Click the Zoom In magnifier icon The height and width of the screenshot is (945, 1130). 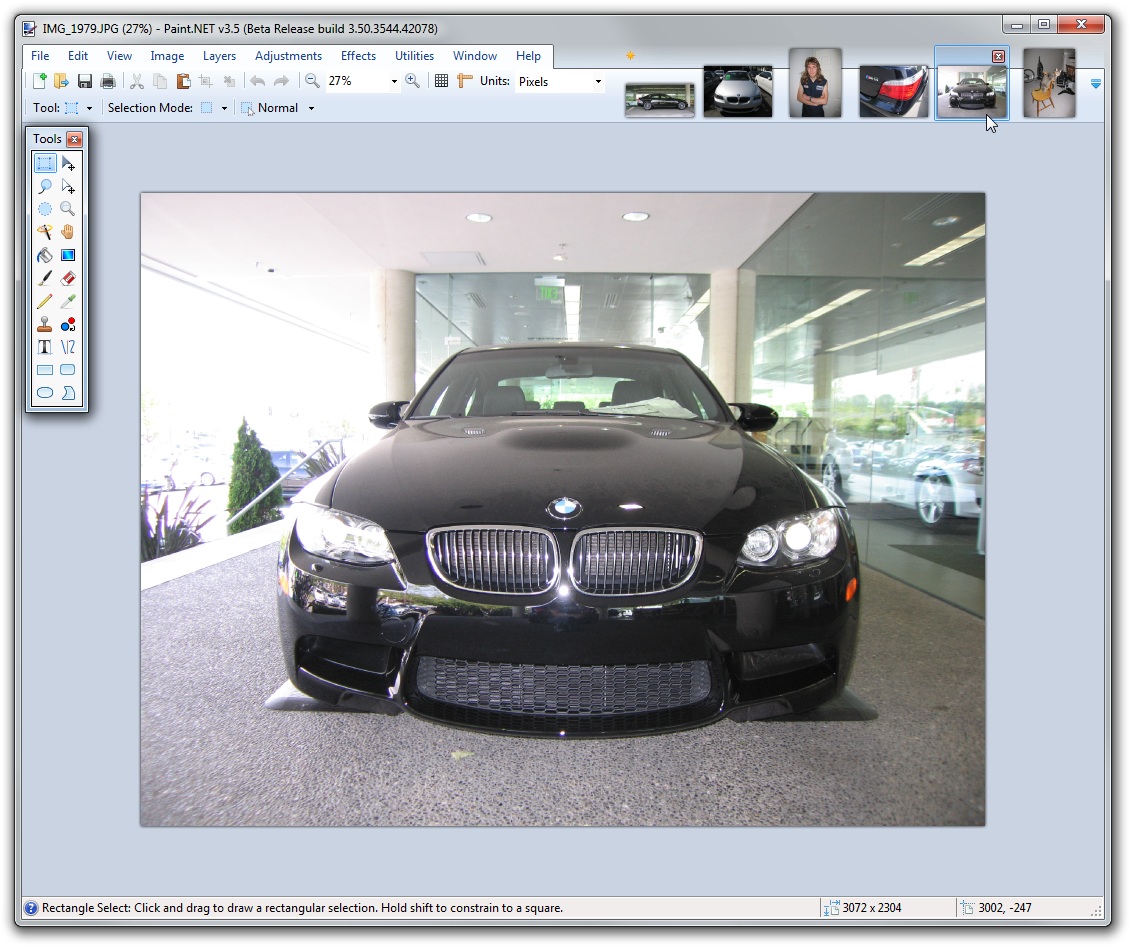[x=412, y=81]
